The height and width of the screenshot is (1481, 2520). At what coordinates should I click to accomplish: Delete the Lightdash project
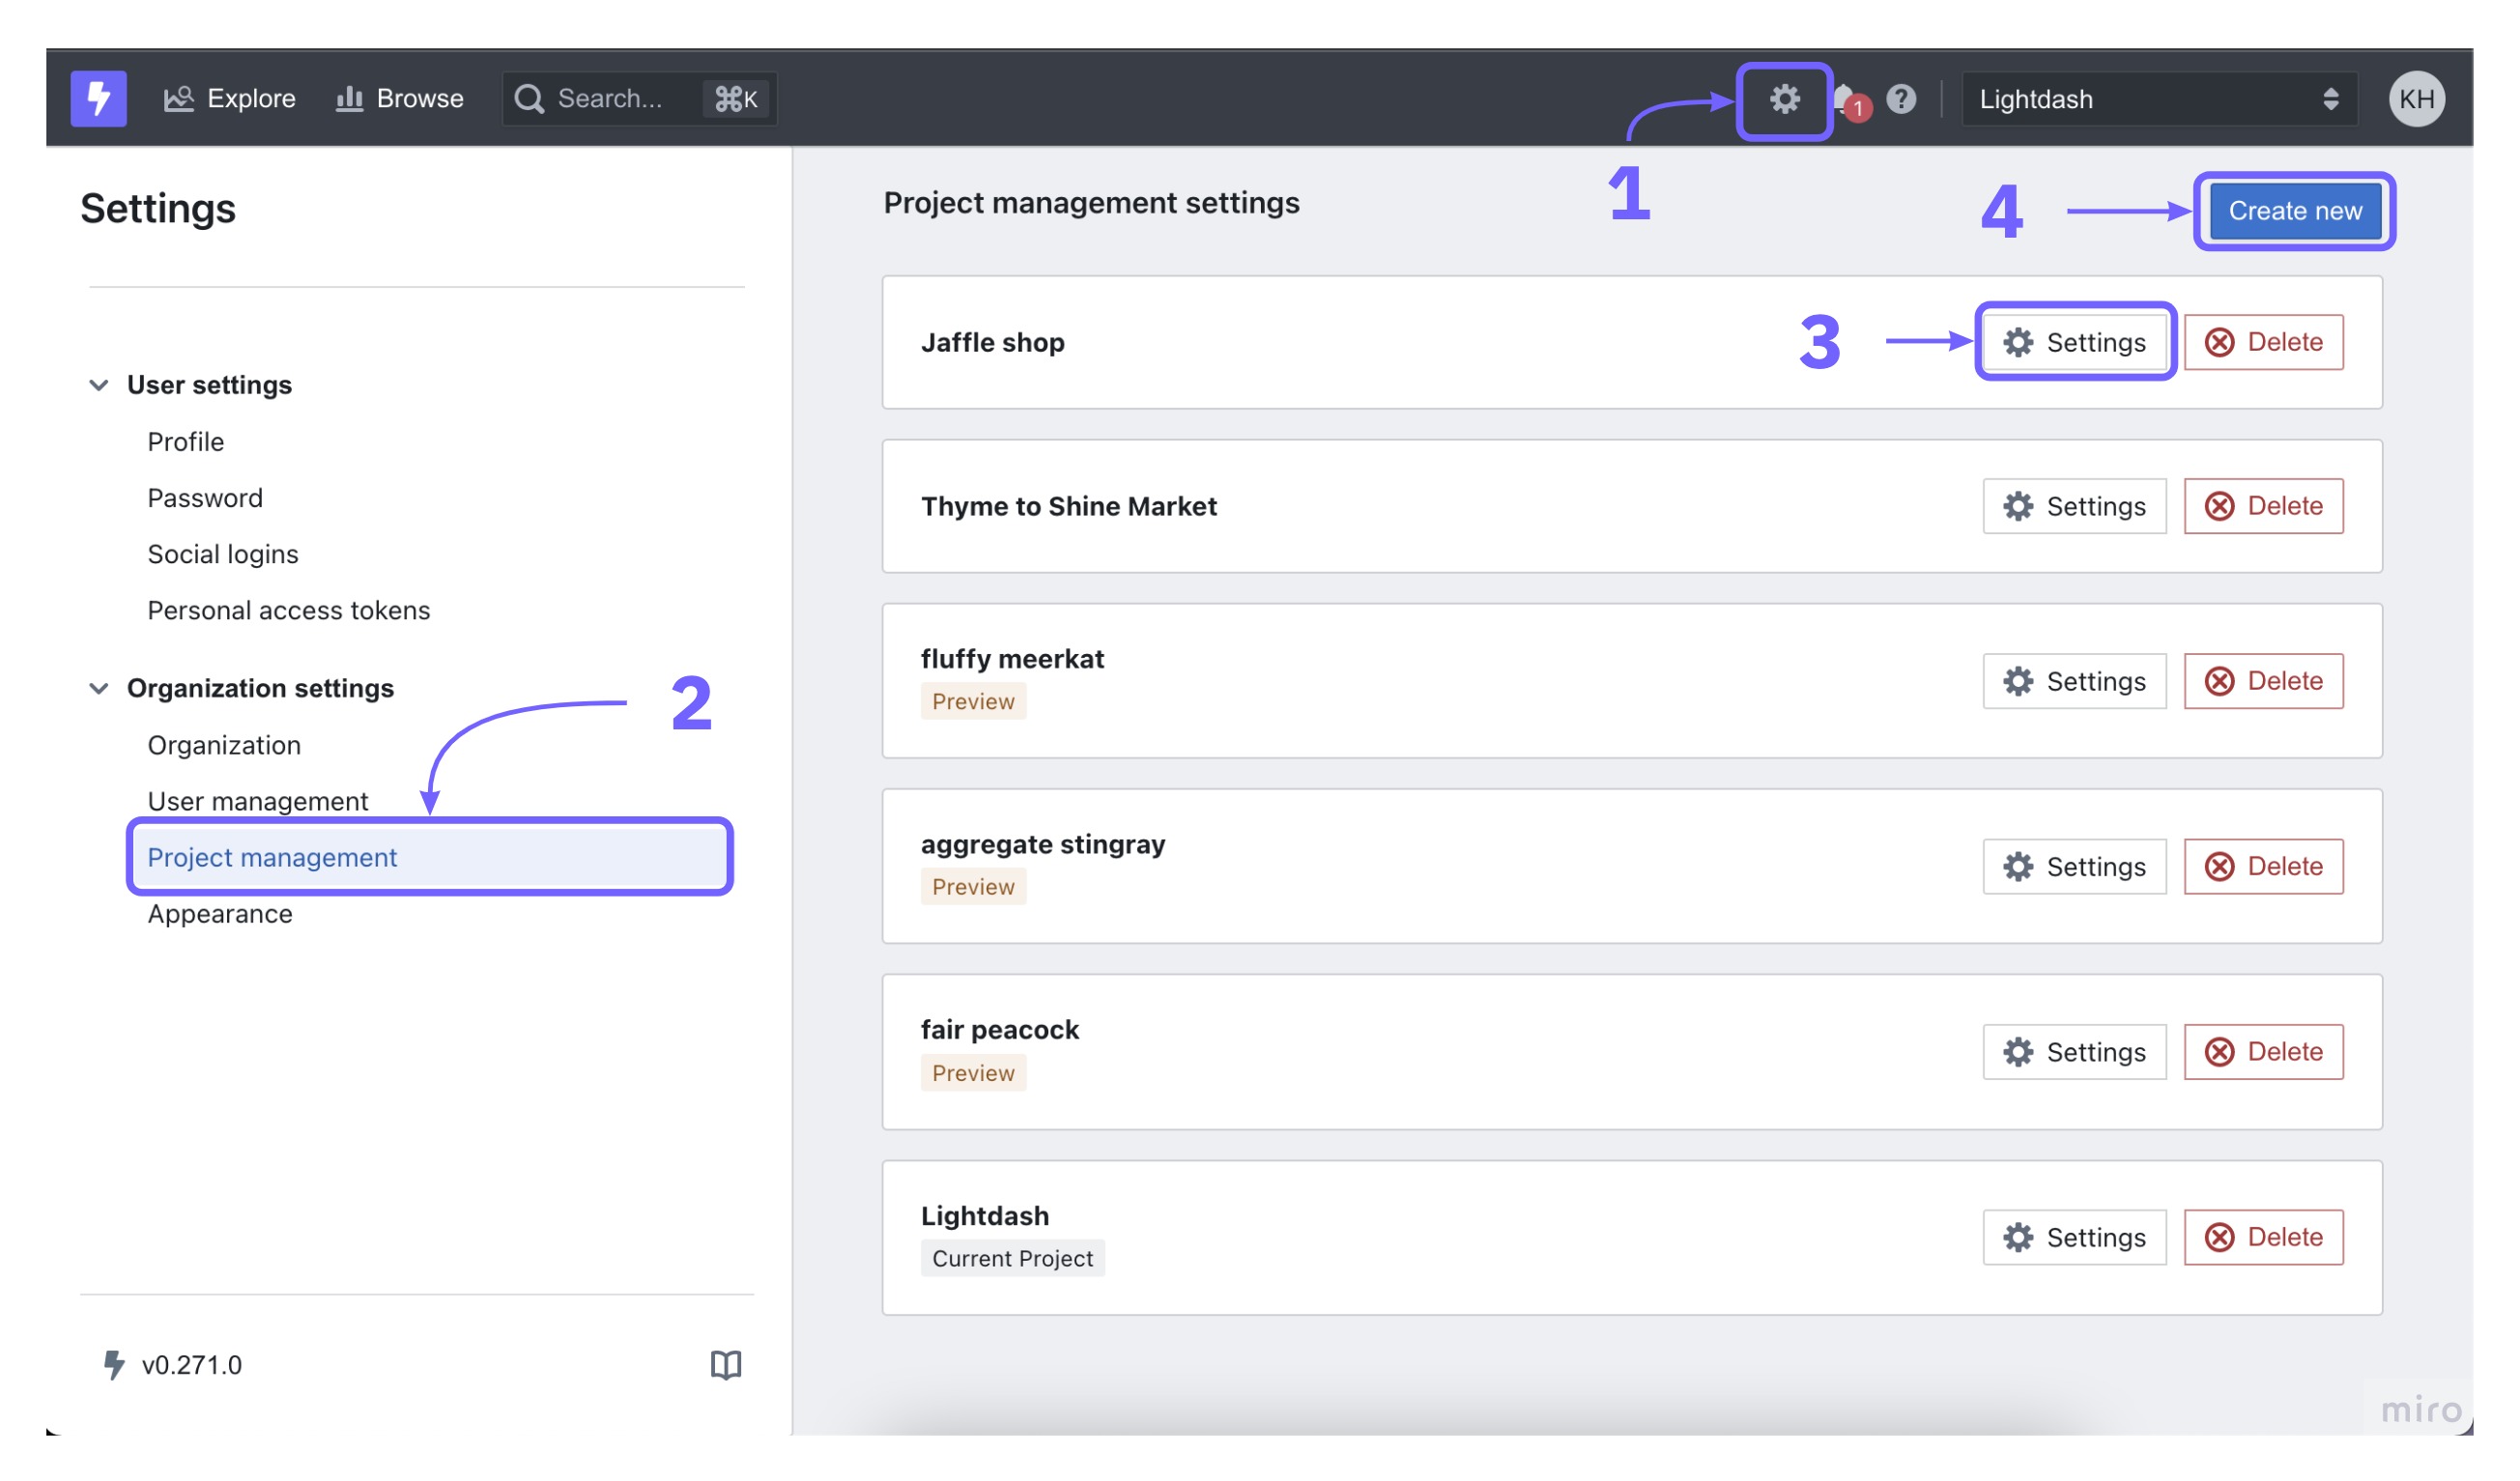[2263, 1237]
